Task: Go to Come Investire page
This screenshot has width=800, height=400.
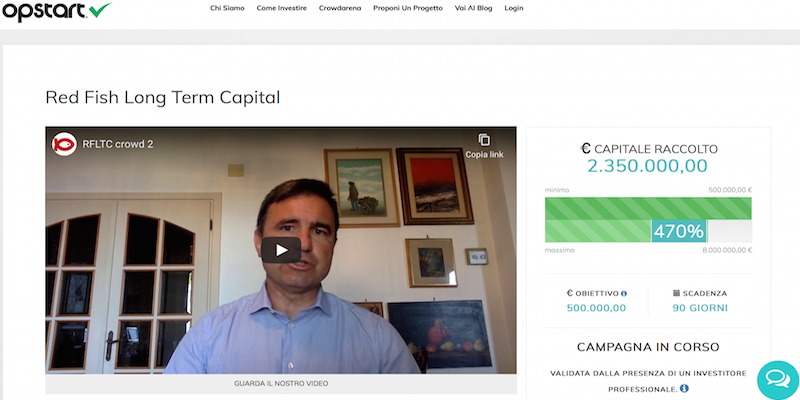Action: click(x=282, y=8)
